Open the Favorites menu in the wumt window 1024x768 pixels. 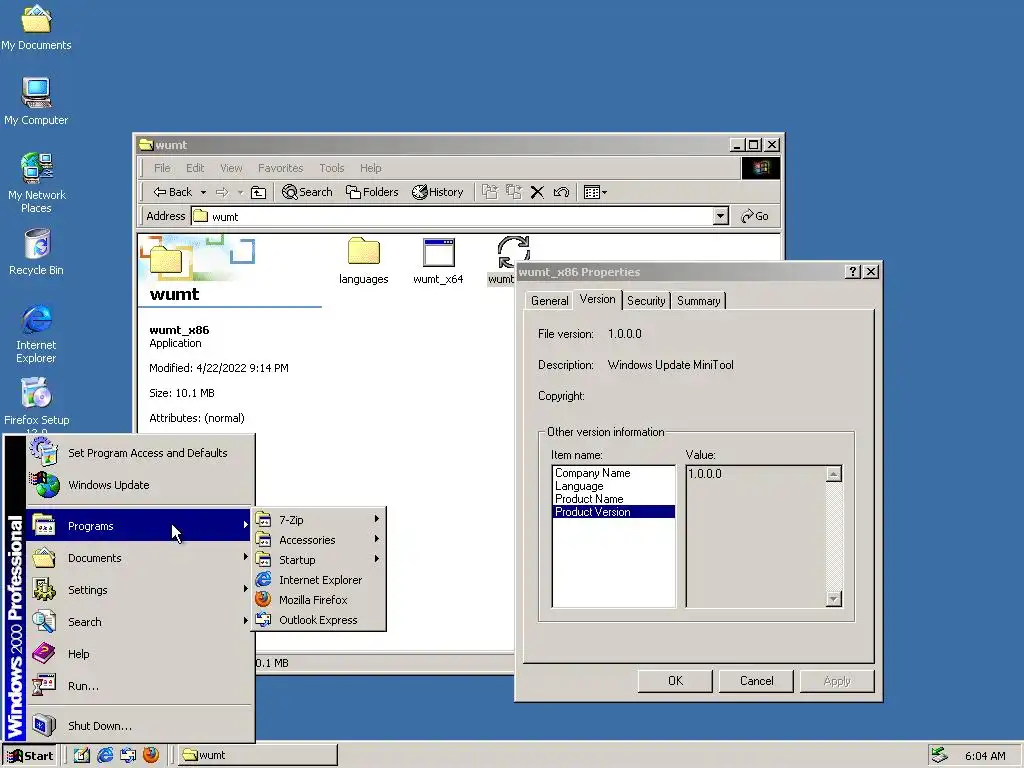tap(280, 168)
